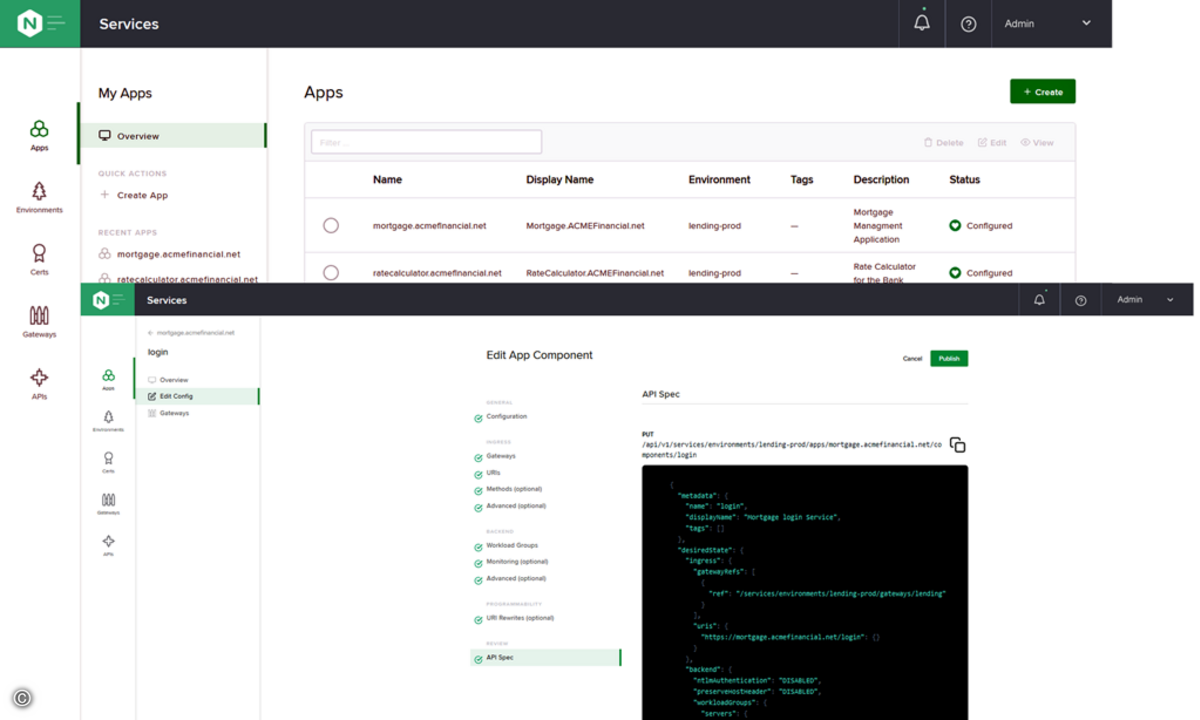This screenshot has height=720, width=1200.
Task: Select APIs icon in front window's left sidebar
Action: click(x=108, y=545)
